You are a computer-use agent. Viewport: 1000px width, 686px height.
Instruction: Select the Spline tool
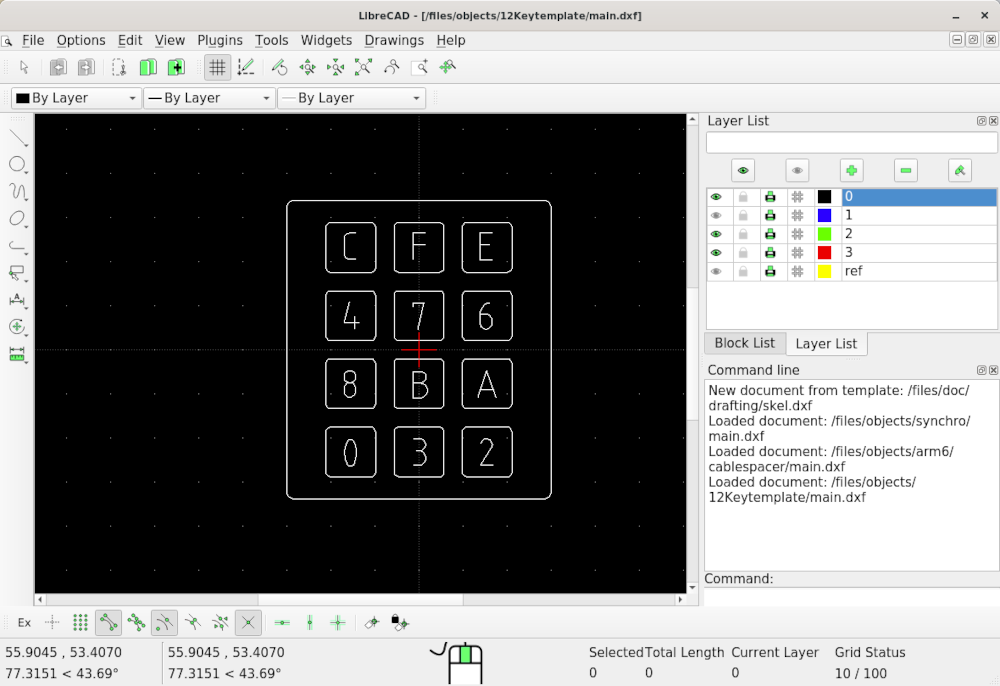click(17, 190)
